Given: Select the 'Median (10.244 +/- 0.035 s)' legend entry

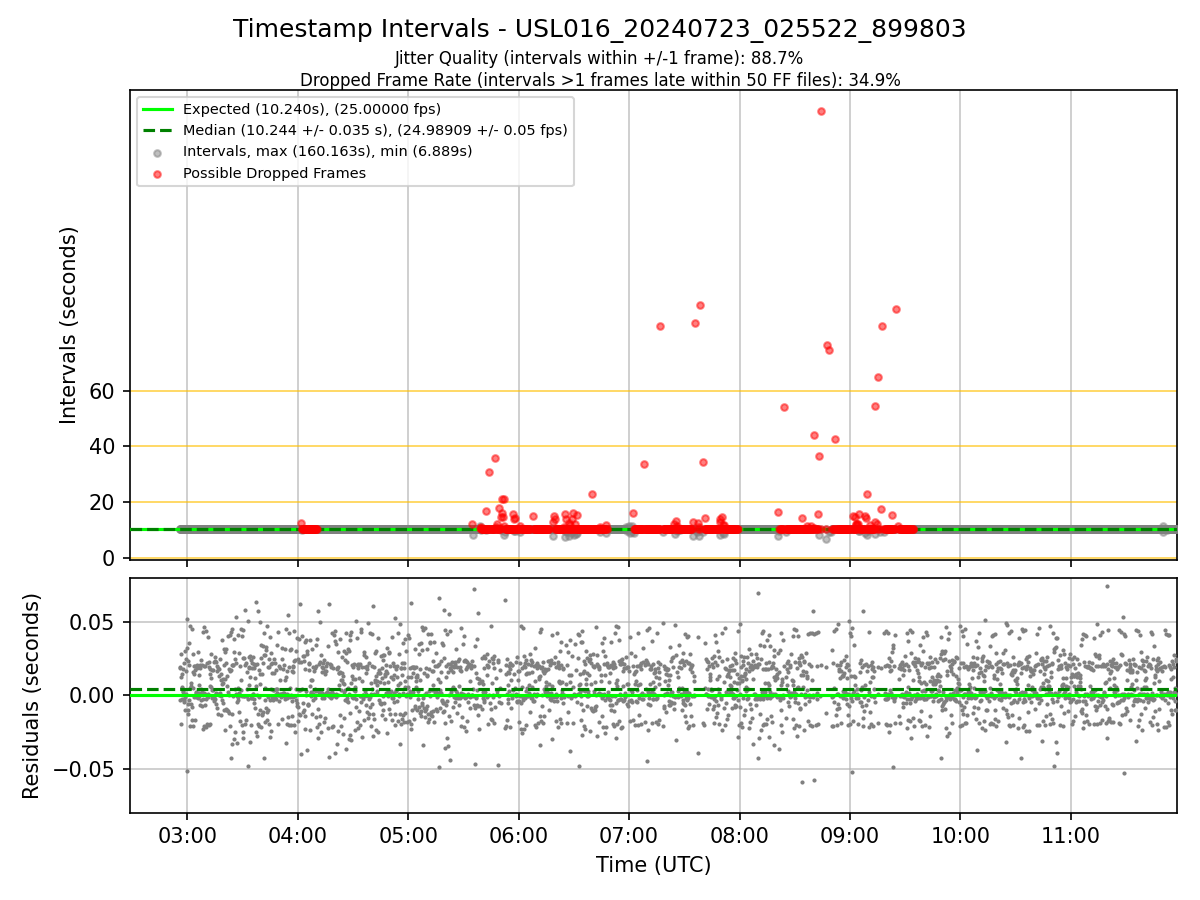Looking at the screenshot, I should pyautogui.click(x=375, y=130).
